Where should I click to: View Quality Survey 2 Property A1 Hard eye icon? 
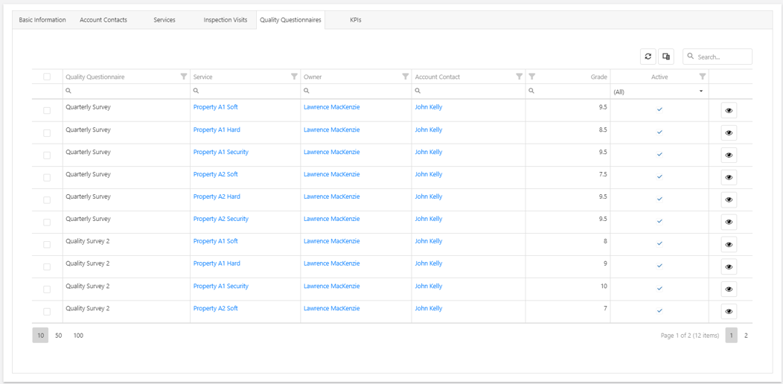pos(729,267)
